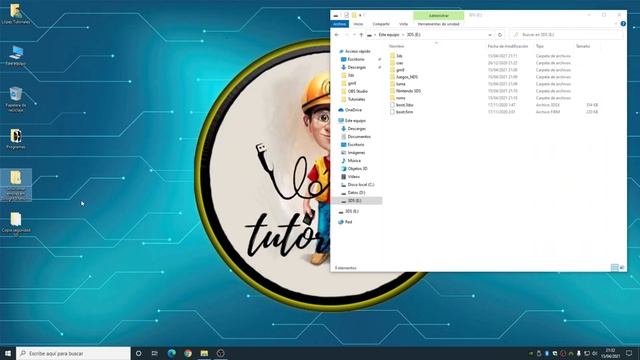The height and width of the screenshot is (360, 640).
Task: Open the Compartir ribbon tab
Action: 381,24
